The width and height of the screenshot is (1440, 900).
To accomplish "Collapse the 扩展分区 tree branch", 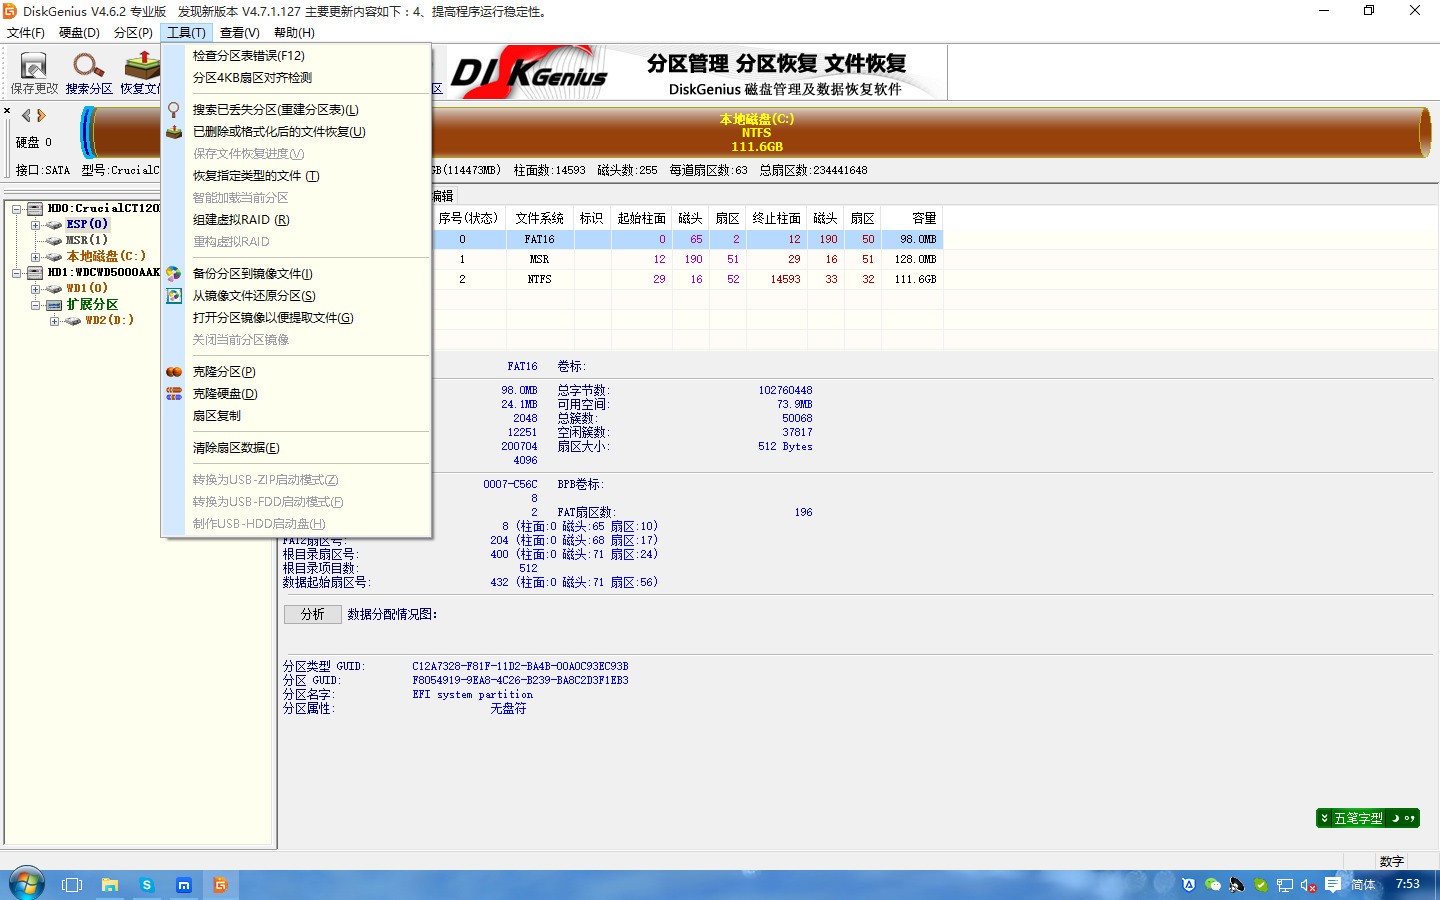I will pyautogui.click(x=35, y=305).
